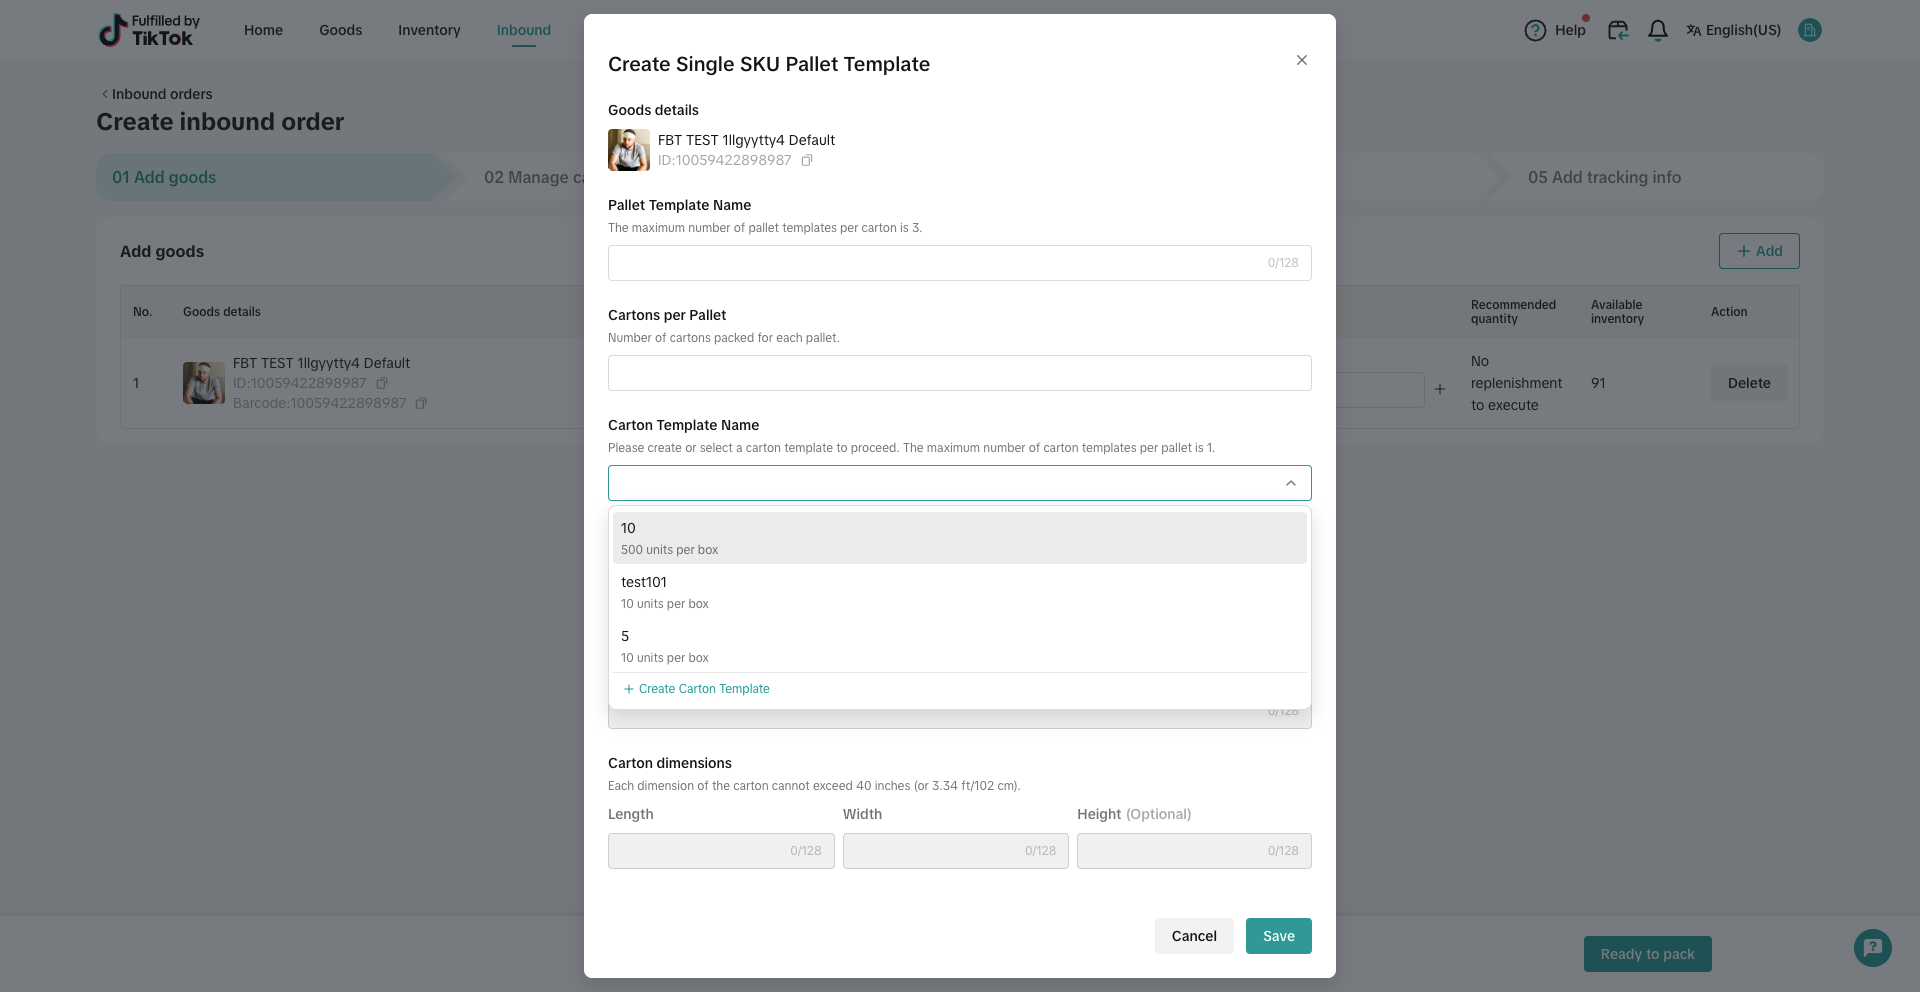Open the order sync icon in header

(x=1617, y=30)
